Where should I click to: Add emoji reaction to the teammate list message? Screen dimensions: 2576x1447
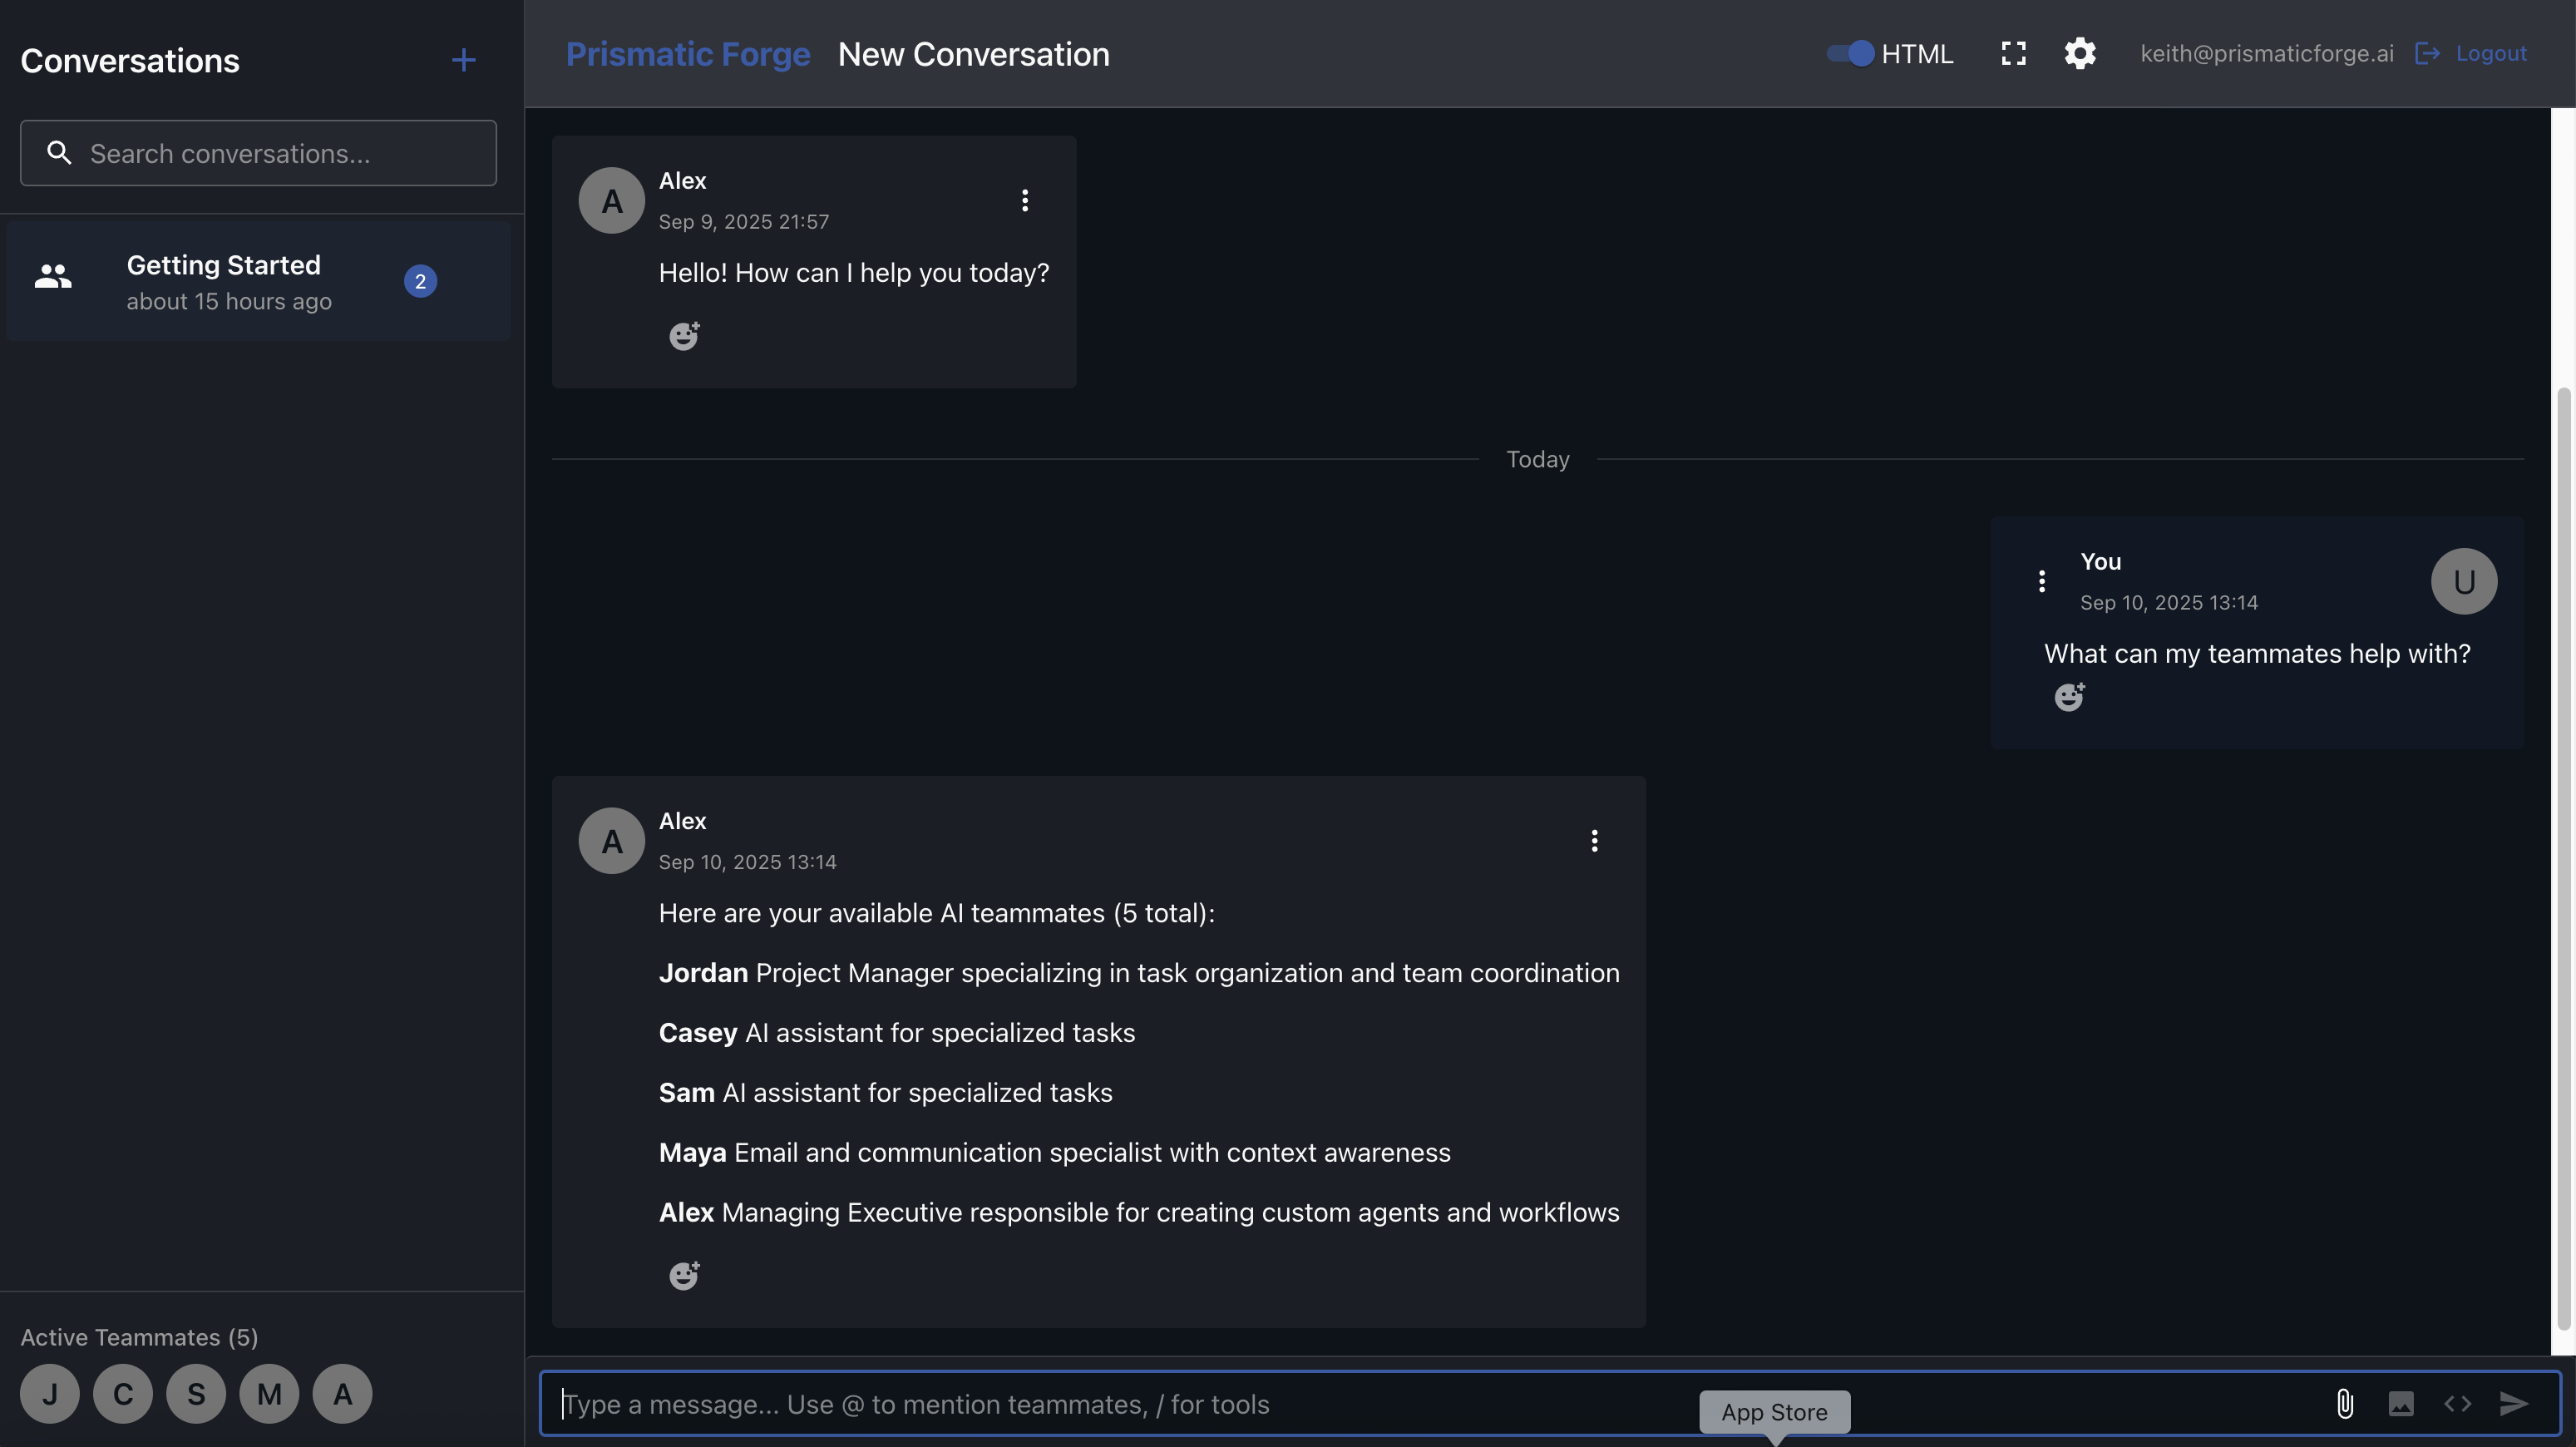tap(684, 1275)
